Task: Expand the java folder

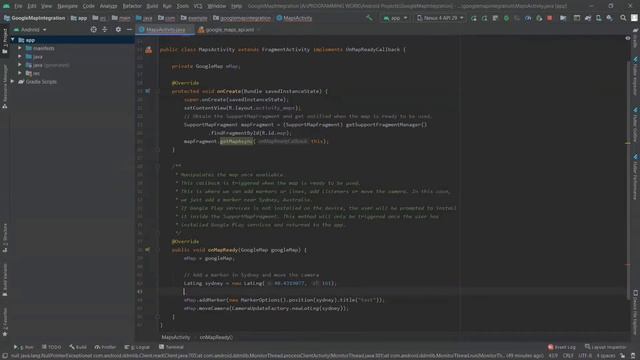Action: (20, 57)
